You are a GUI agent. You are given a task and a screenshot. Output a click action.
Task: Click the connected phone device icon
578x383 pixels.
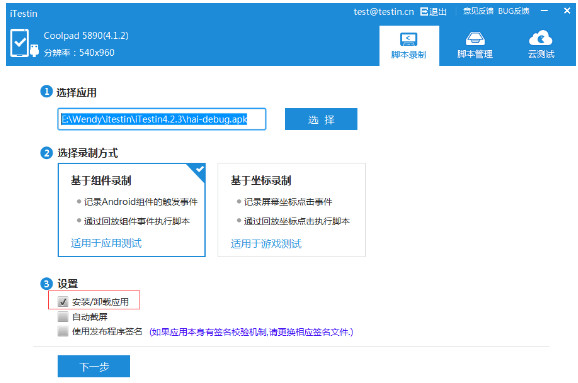20,43
